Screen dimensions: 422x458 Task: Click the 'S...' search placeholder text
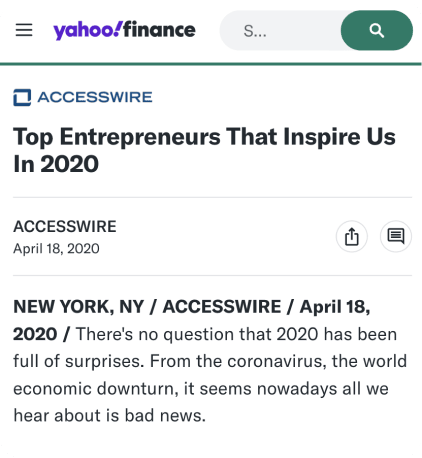(x=255, y=31)
